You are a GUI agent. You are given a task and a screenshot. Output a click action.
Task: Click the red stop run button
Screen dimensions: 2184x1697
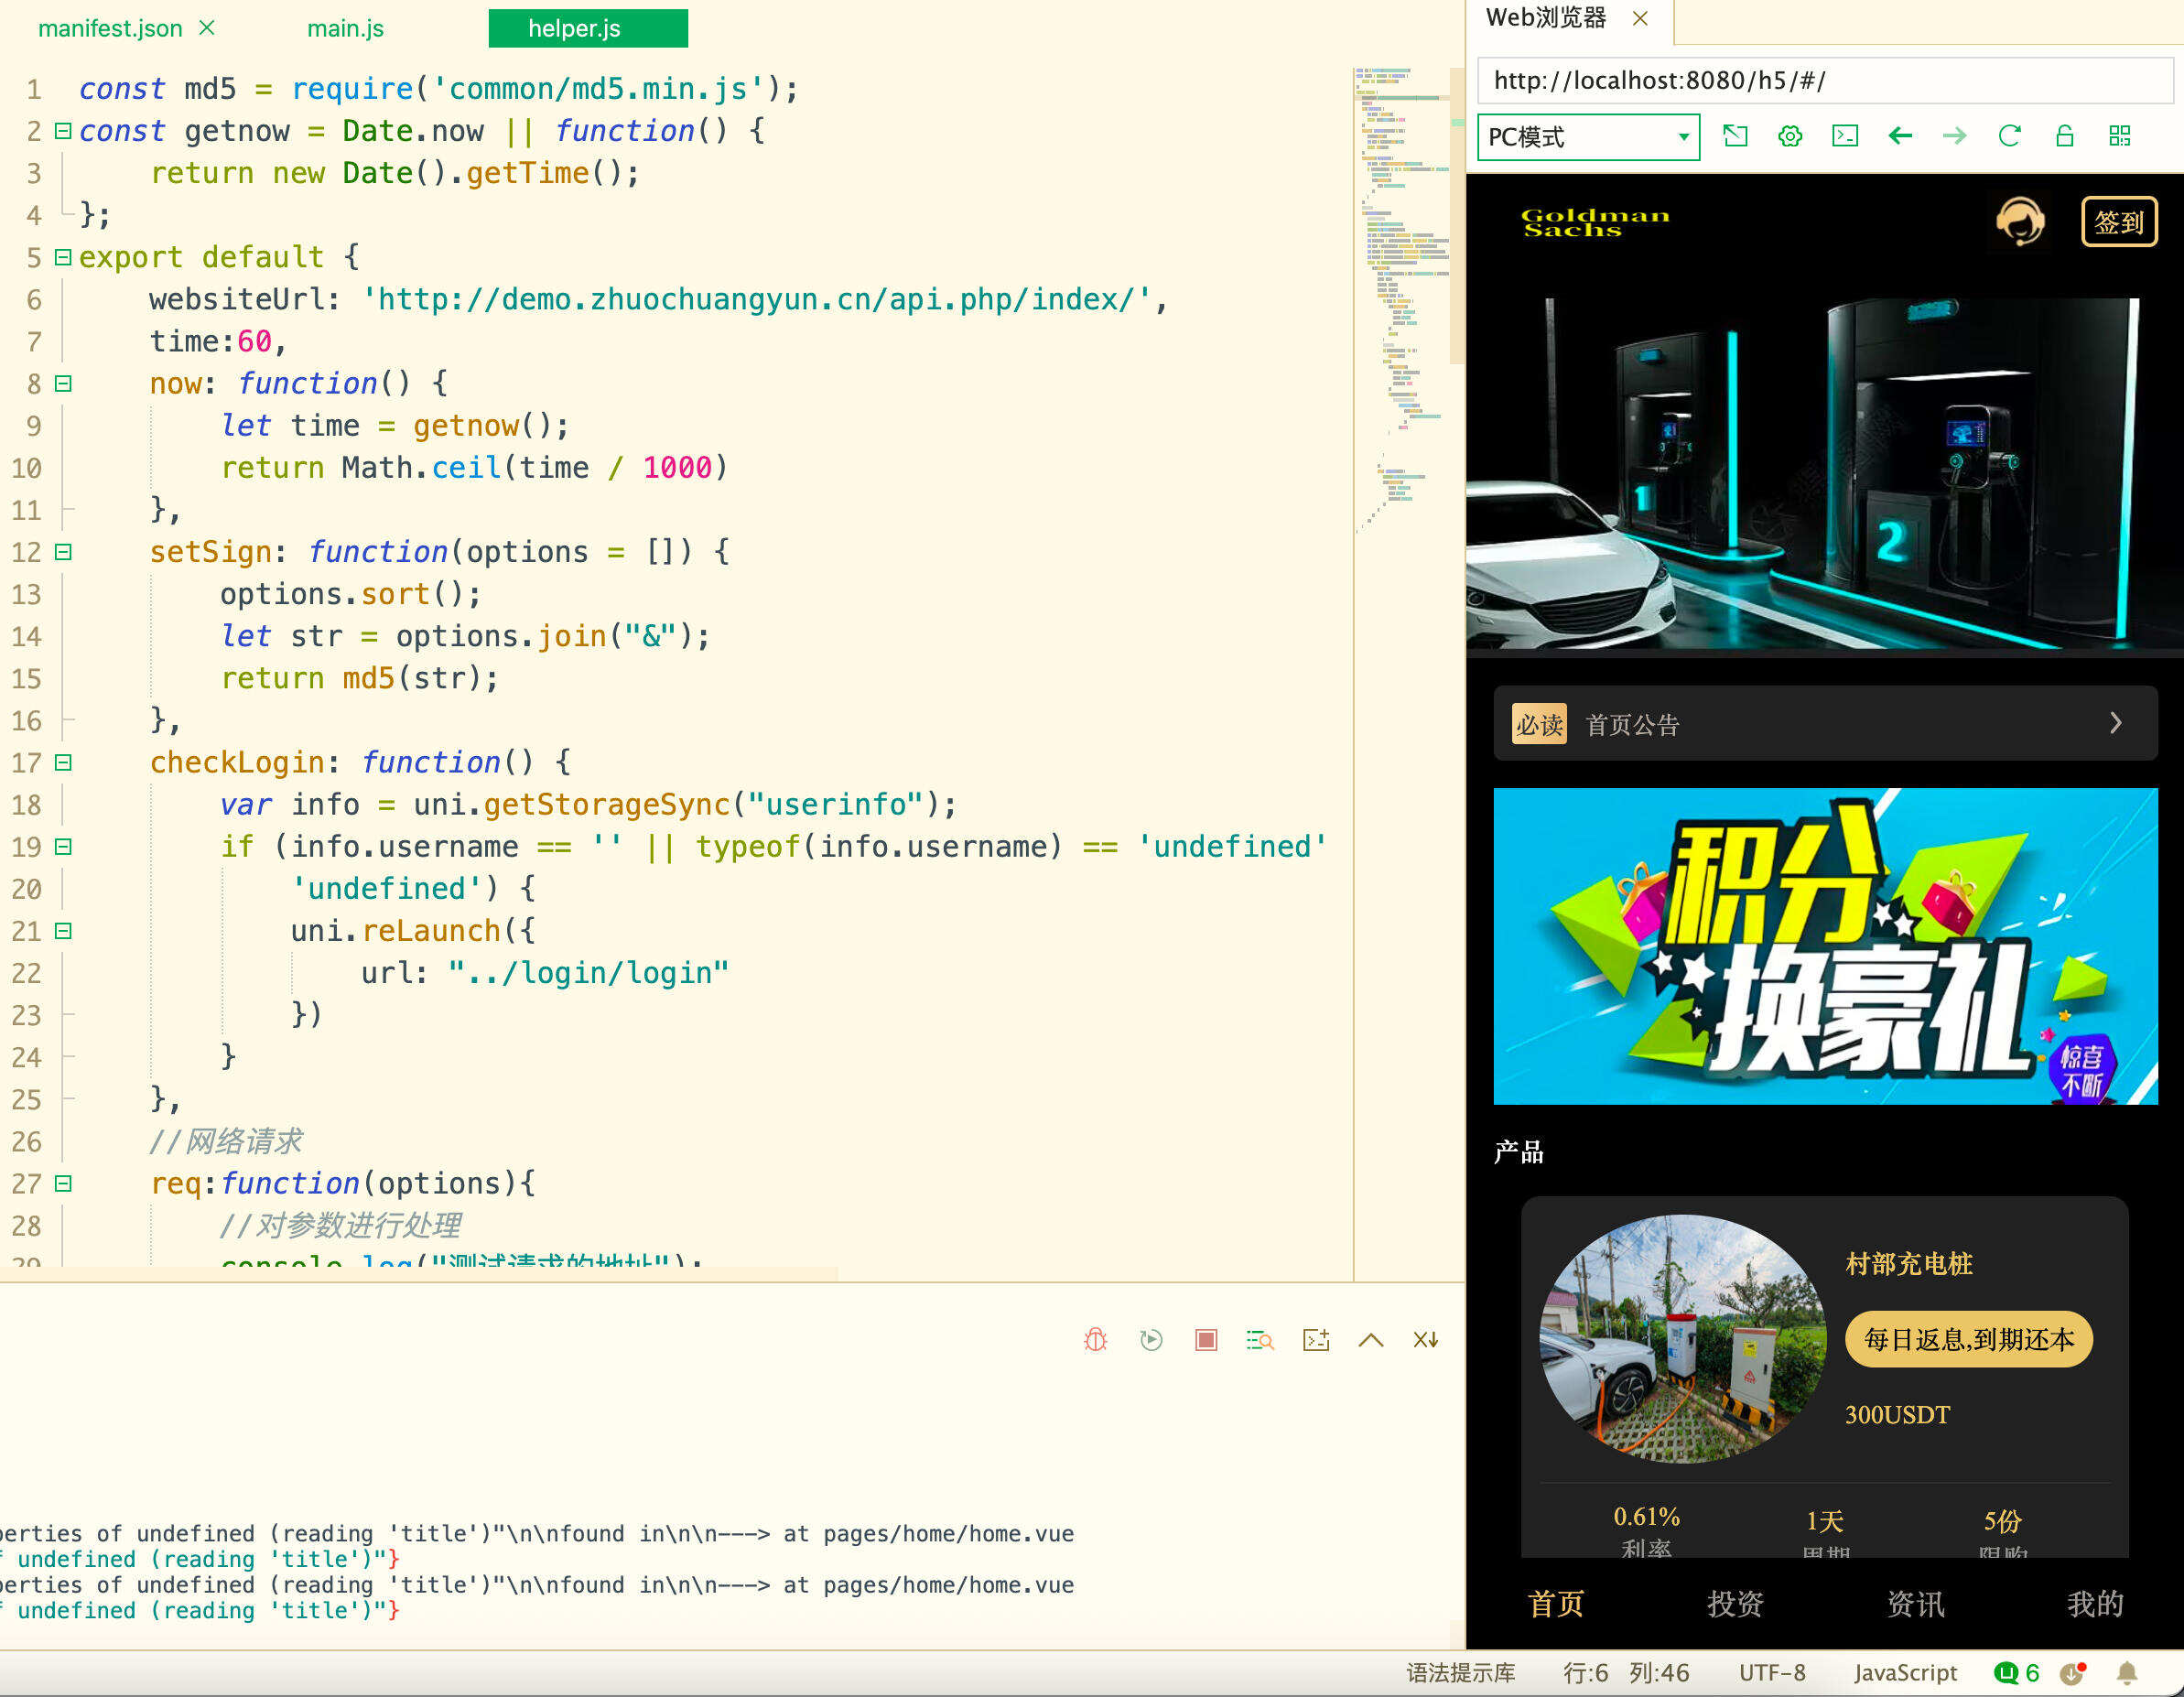(x=1206, y=1340)
